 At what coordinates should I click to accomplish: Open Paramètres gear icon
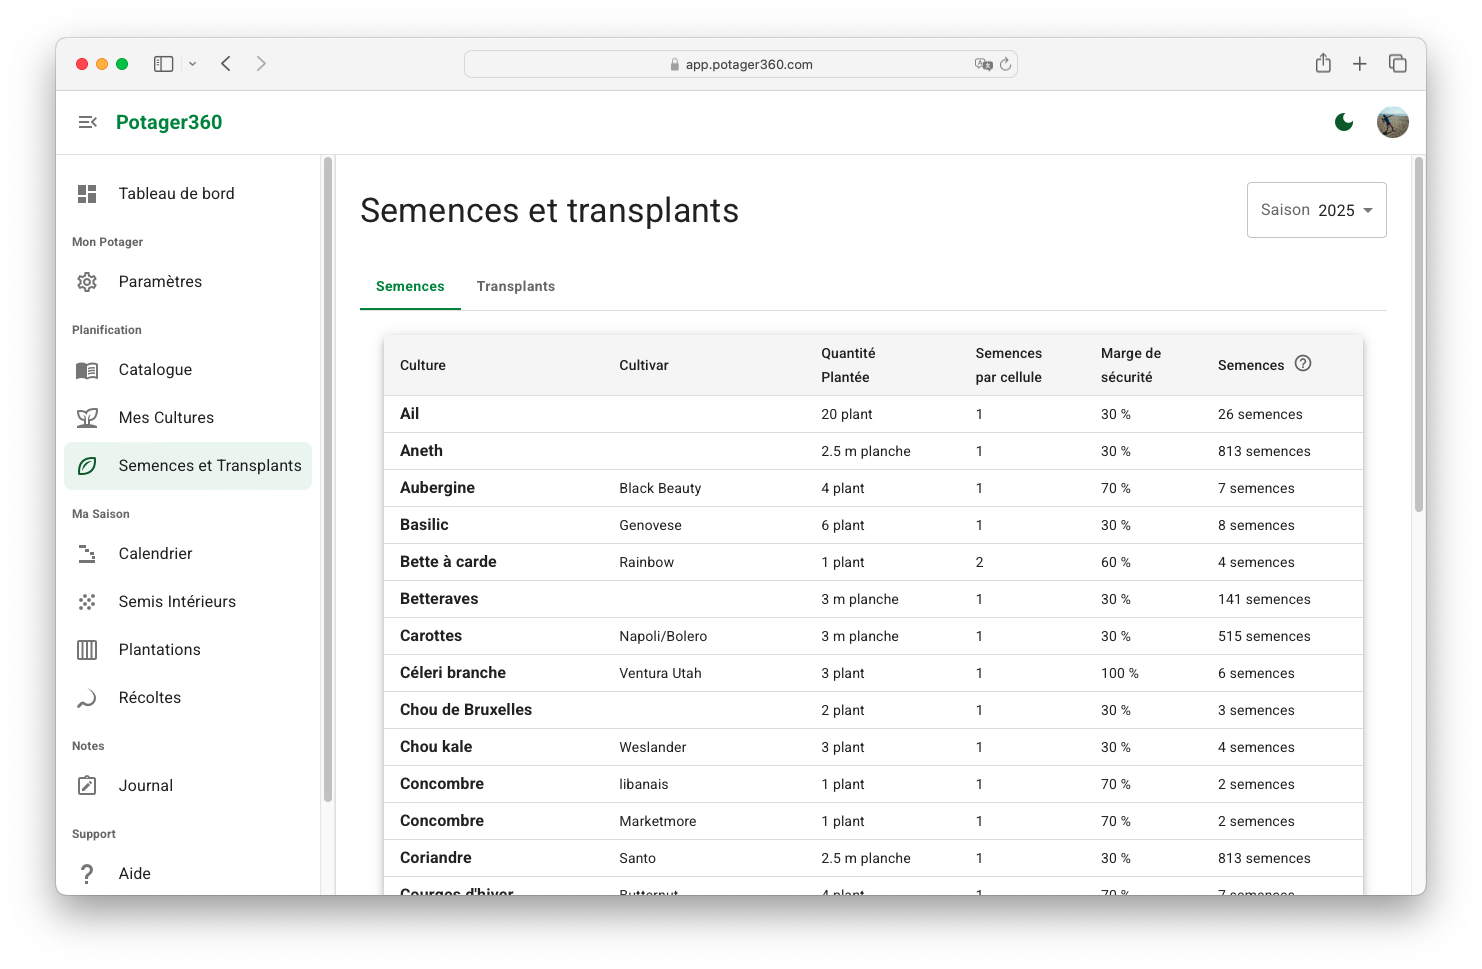[88, 282]
